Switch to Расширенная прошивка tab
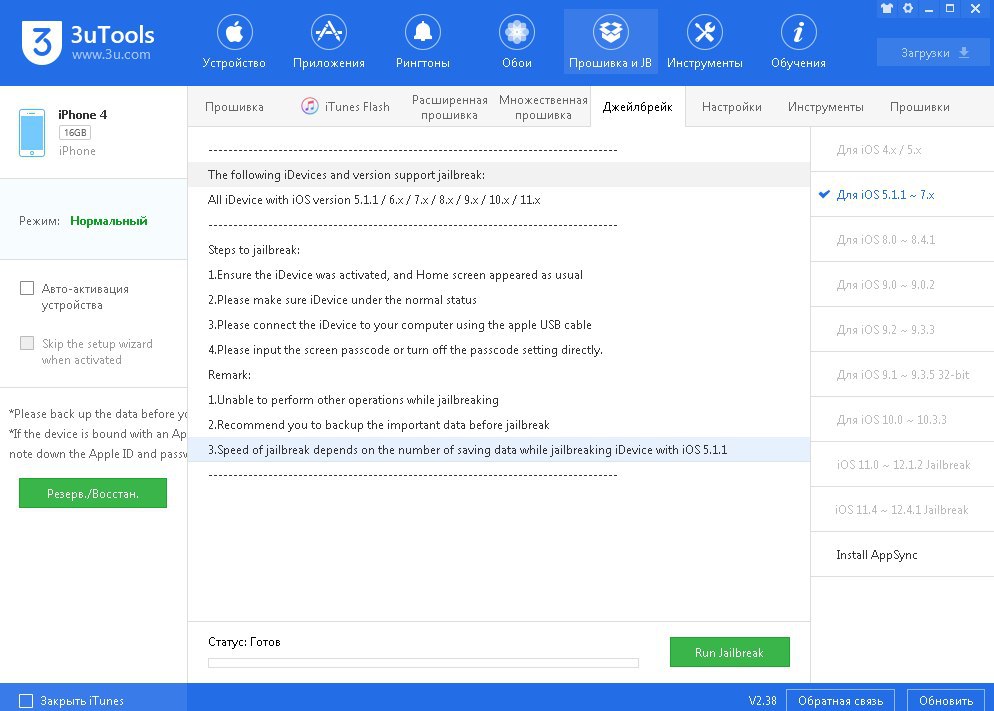 pyautogui.click(x=449, y=107)
